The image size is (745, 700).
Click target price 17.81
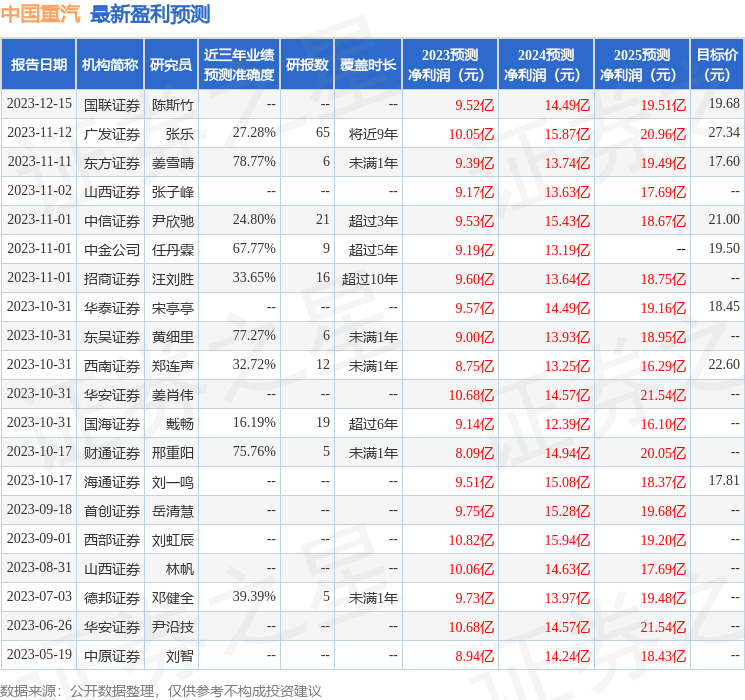click(x=724, y=480)
